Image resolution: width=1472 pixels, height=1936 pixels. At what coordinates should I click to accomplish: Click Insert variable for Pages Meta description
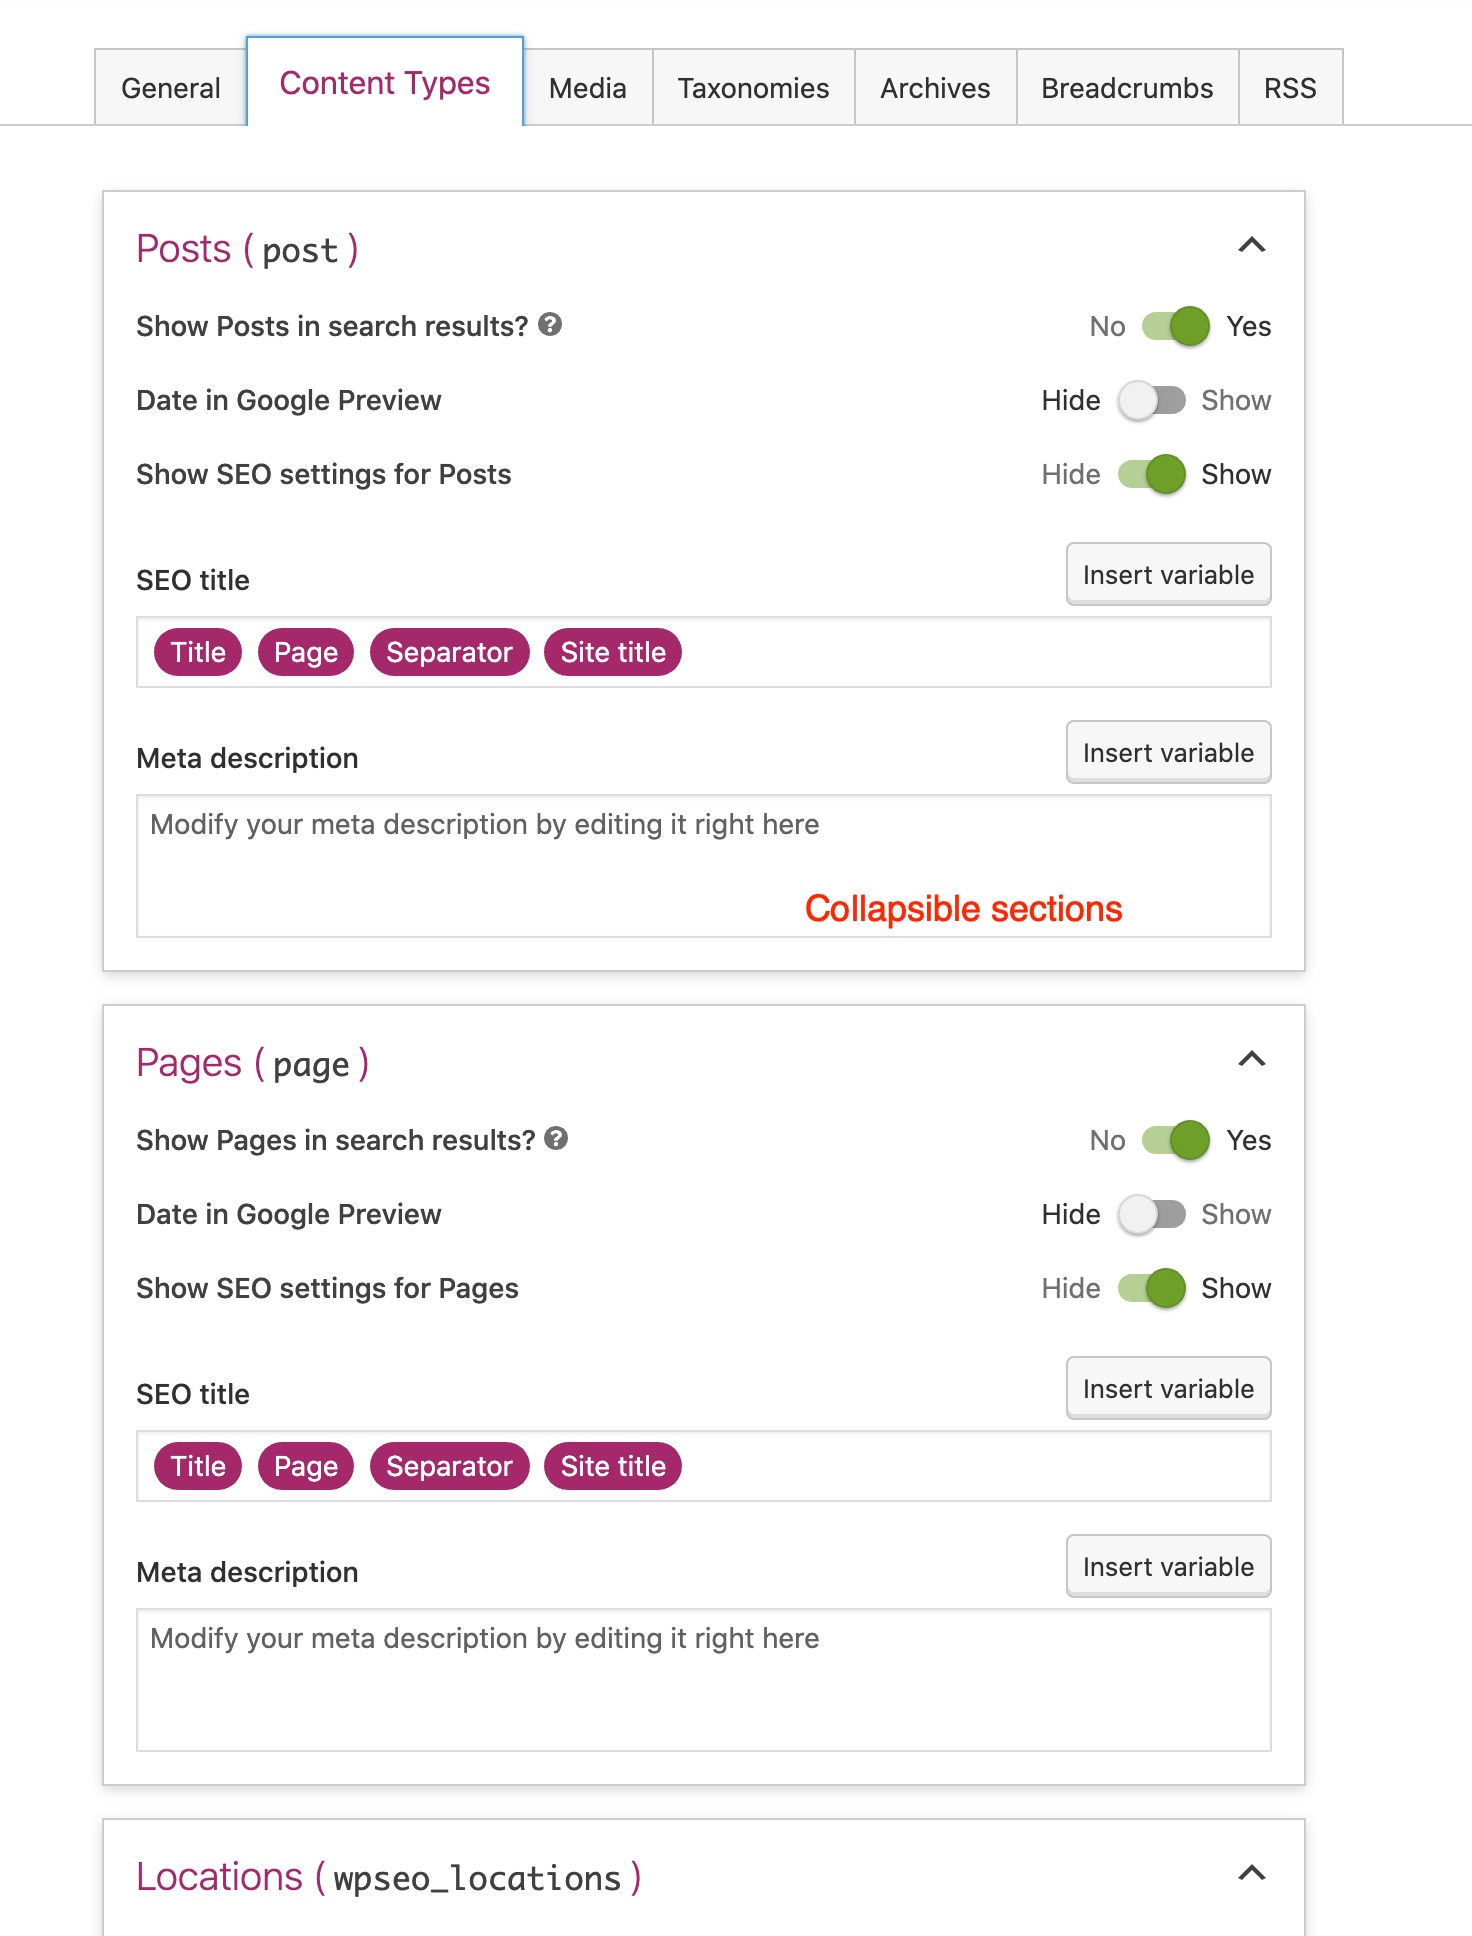pos(1168,1566)
